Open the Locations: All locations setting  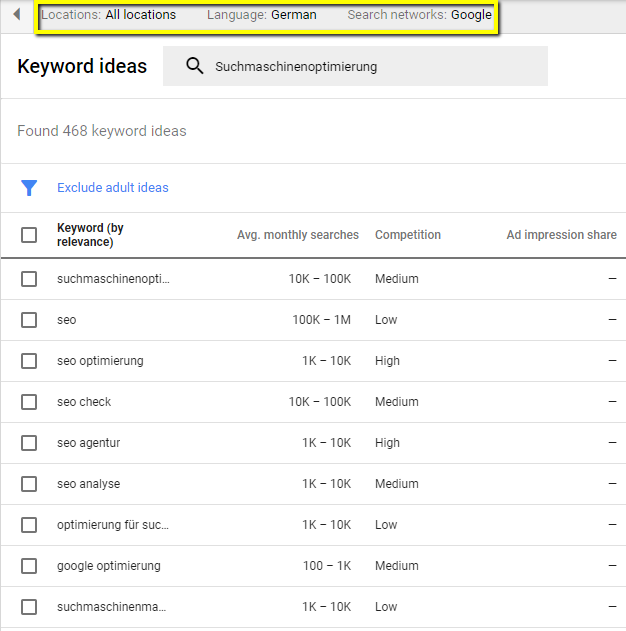pyautogui.click(x=109, y=15)
